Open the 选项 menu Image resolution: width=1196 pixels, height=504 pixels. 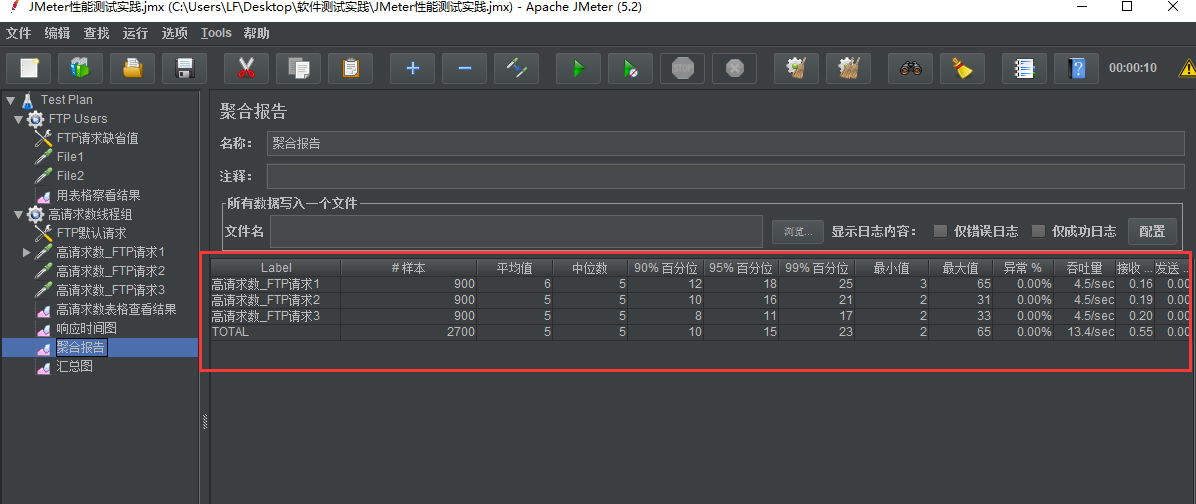(x=175, y=34)
